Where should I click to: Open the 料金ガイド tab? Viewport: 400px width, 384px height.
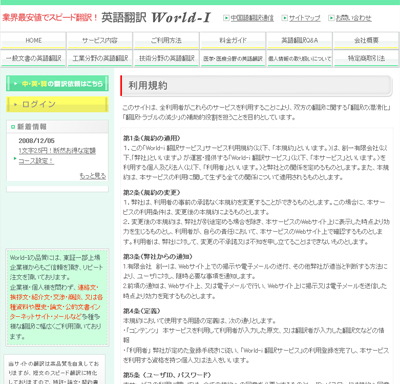(233, 41)
